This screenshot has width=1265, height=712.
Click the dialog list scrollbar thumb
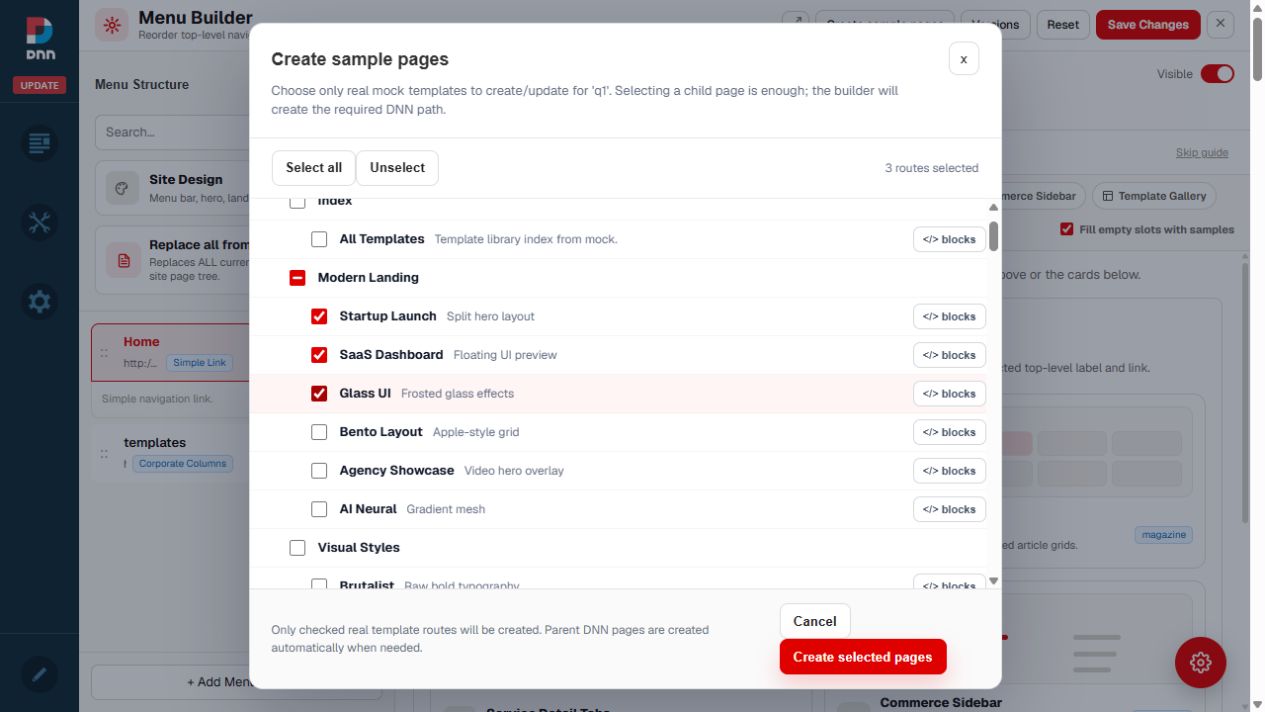point(993,236)
